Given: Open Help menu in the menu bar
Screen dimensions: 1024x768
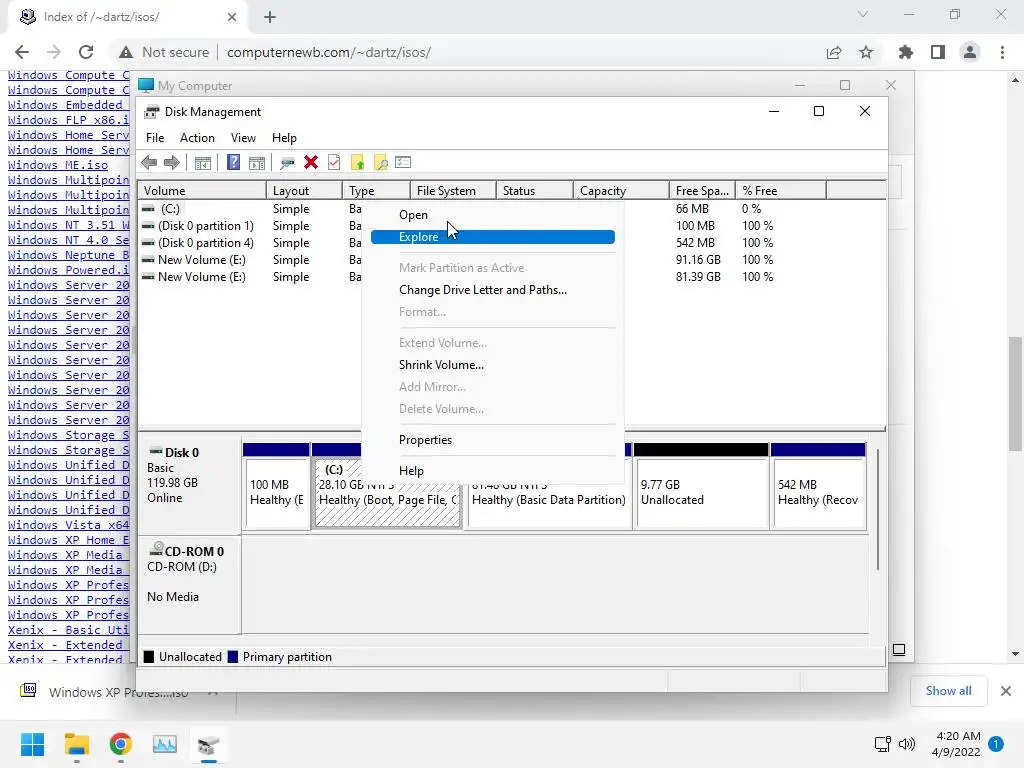Looking at the screenshot, I should tap(284, 138).
